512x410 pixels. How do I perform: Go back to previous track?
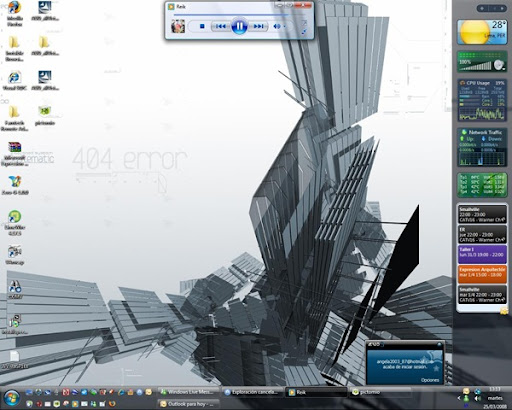220,26
